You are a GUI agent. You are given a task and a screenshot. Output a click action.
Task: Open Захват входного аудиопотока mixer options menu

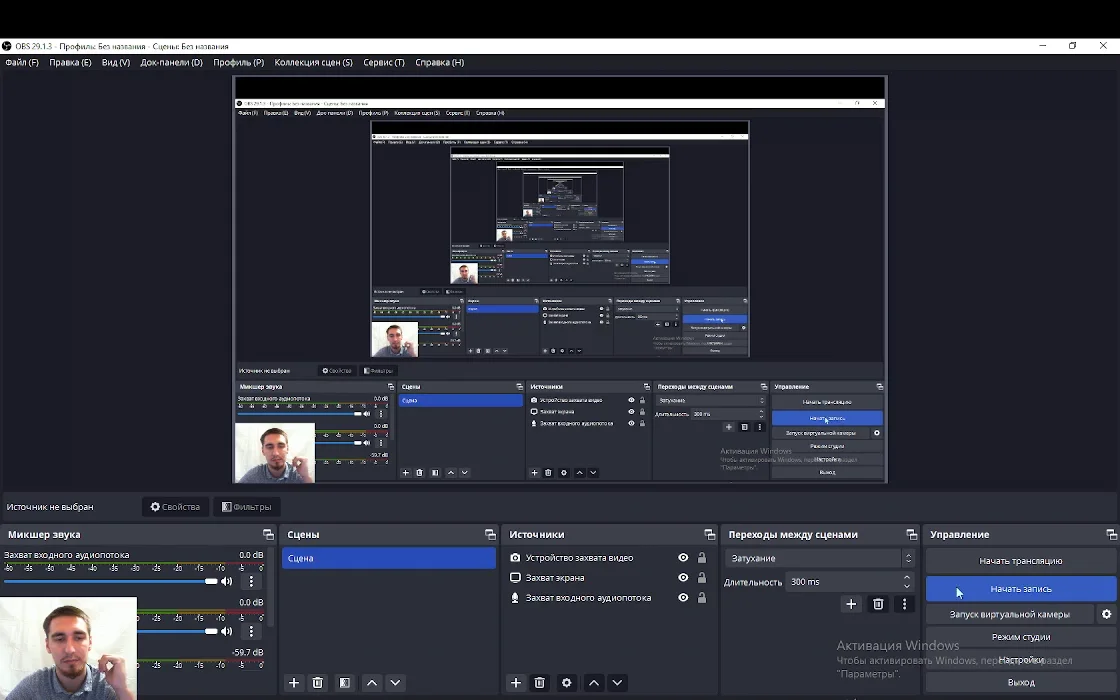pos(251,581)
